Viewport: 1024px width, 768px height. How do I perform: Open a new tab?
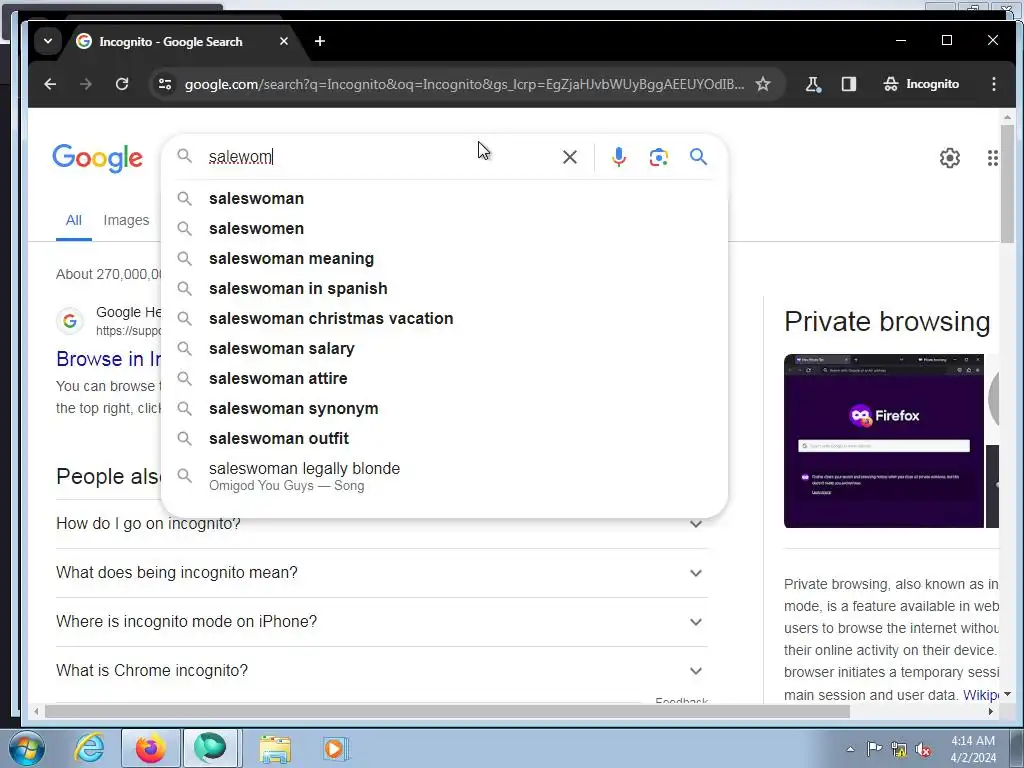point(319,41)
